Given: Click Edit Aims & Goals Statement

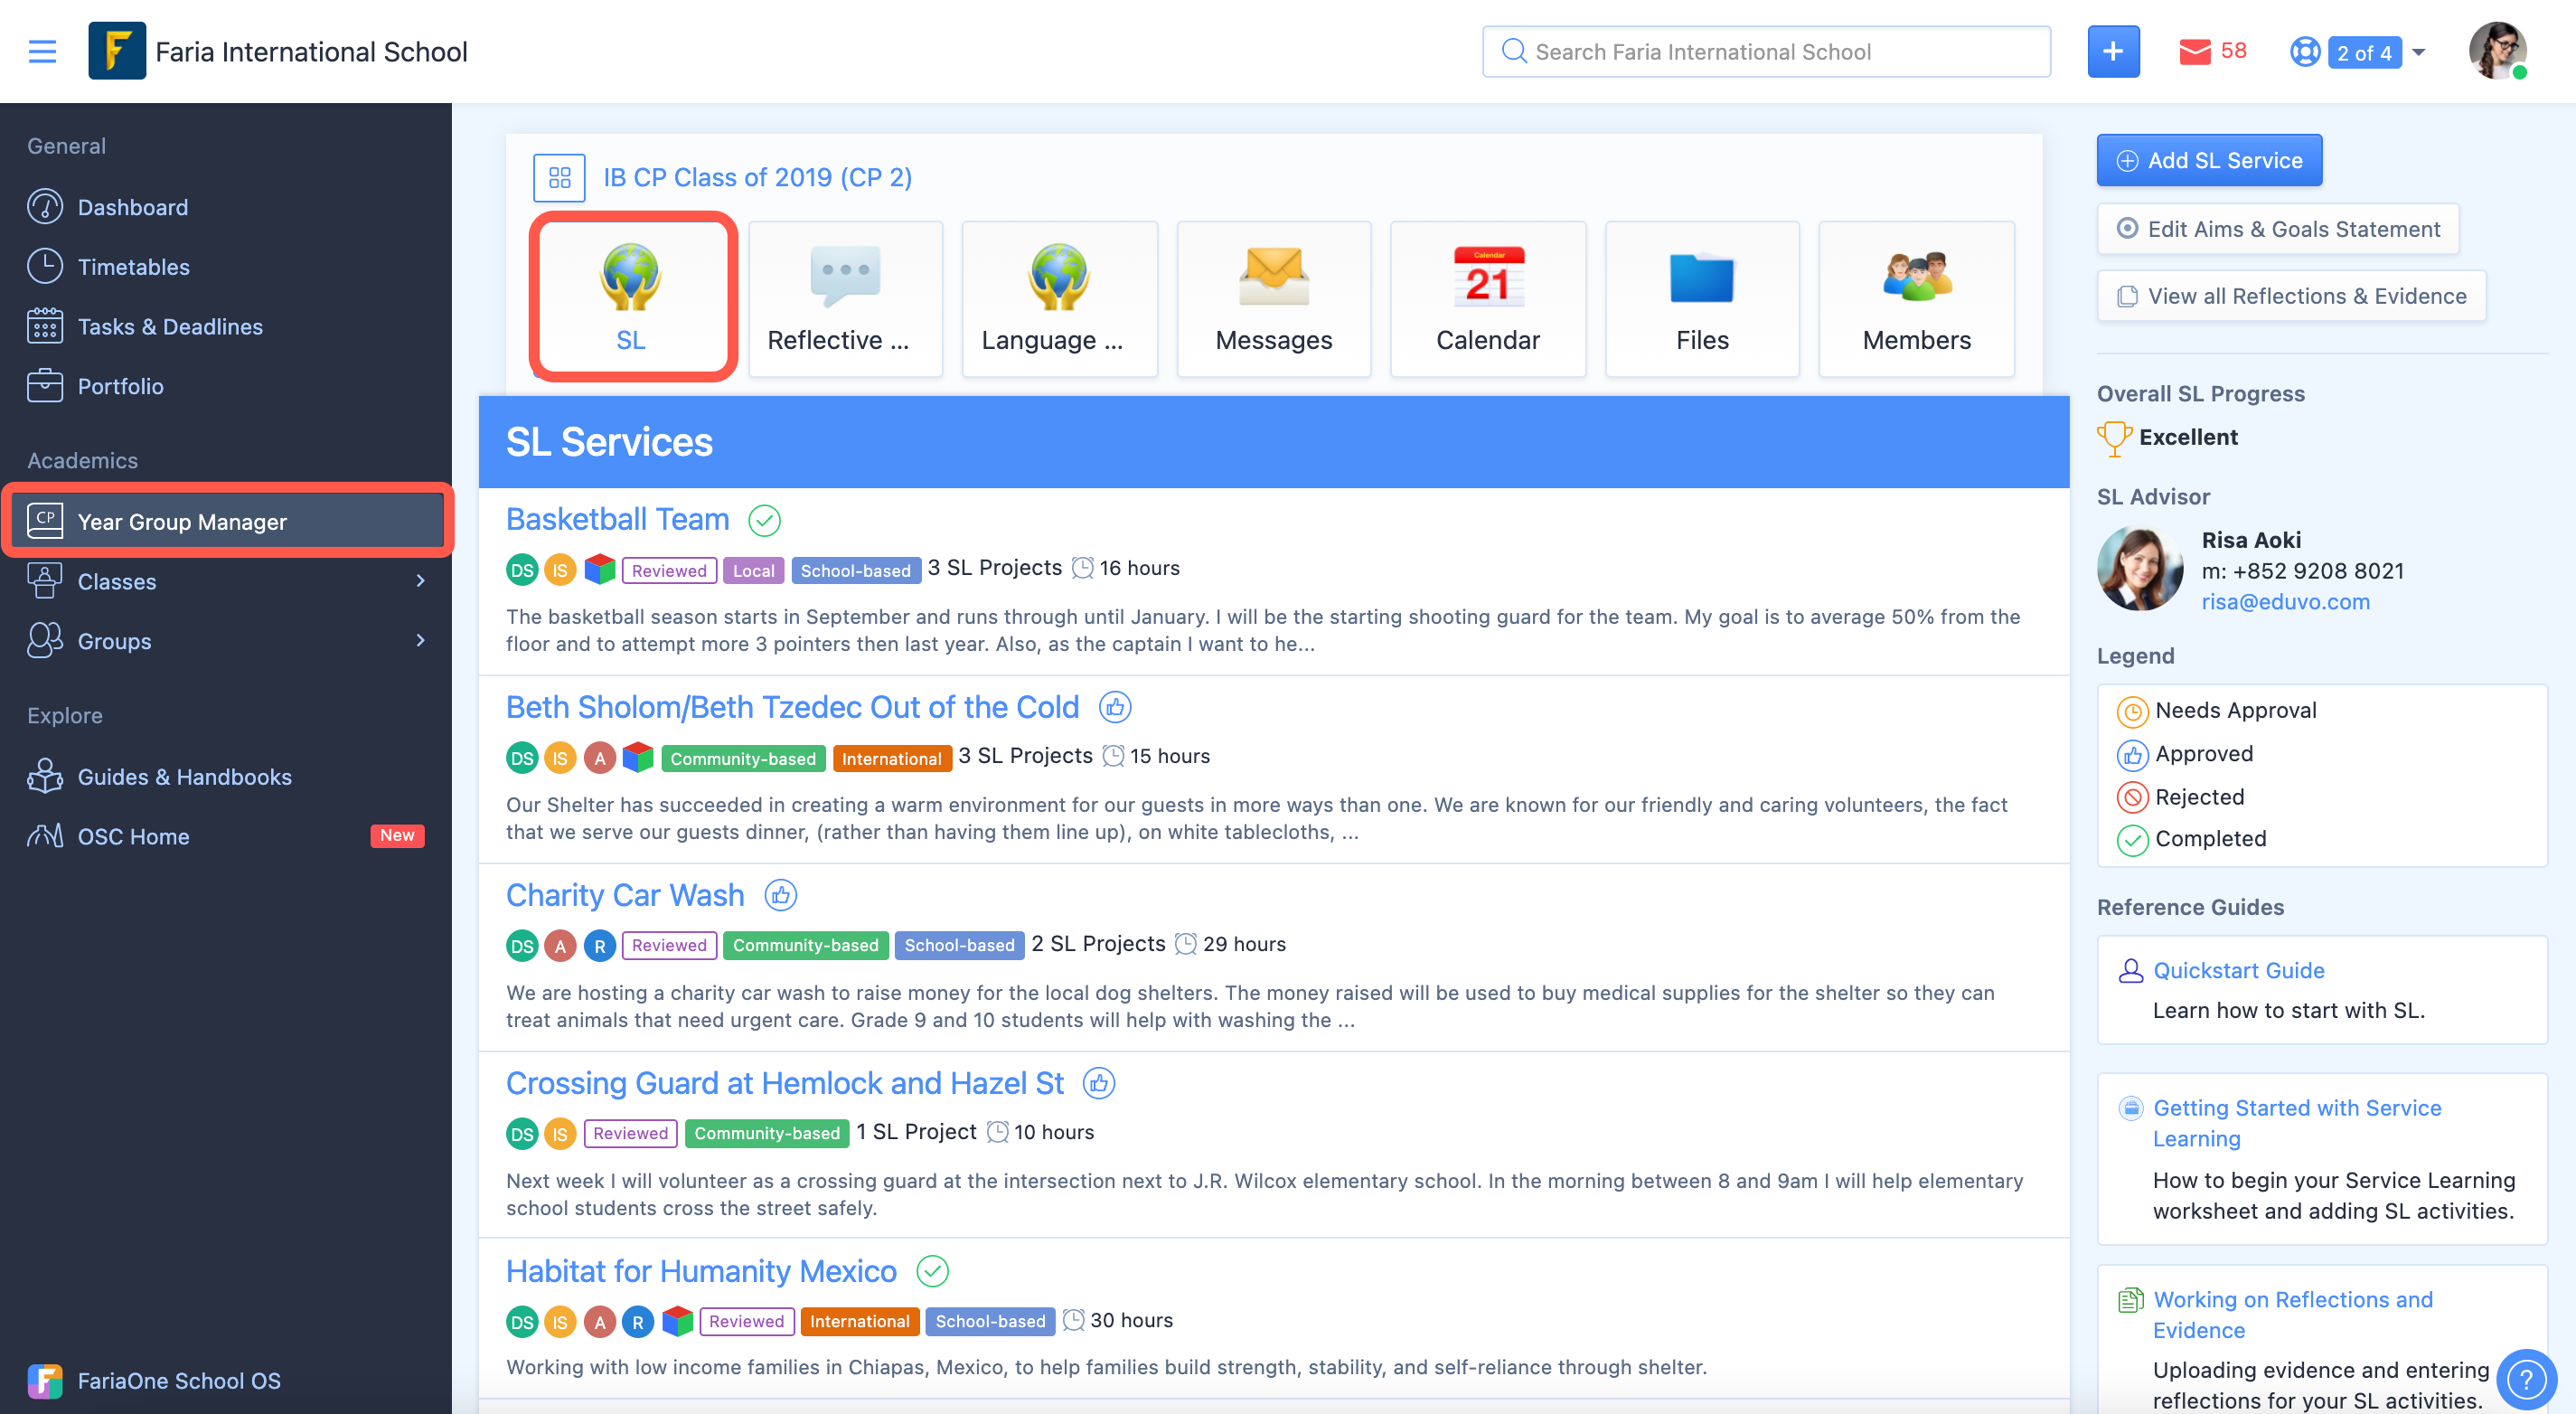Looking at the screenshot, I should click(2277, 229).
